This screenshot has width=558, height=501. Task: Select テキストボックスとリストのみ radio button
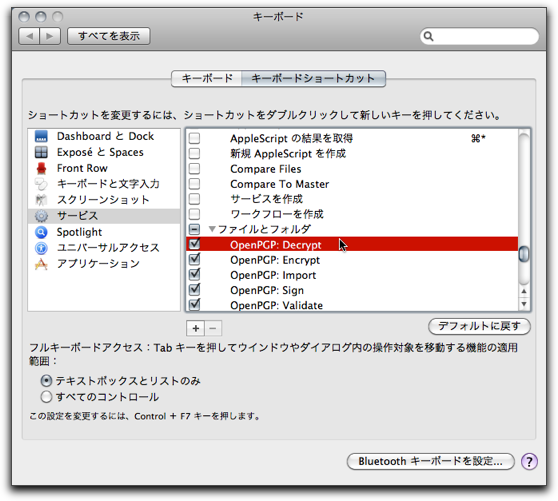[x=46, y=381]
